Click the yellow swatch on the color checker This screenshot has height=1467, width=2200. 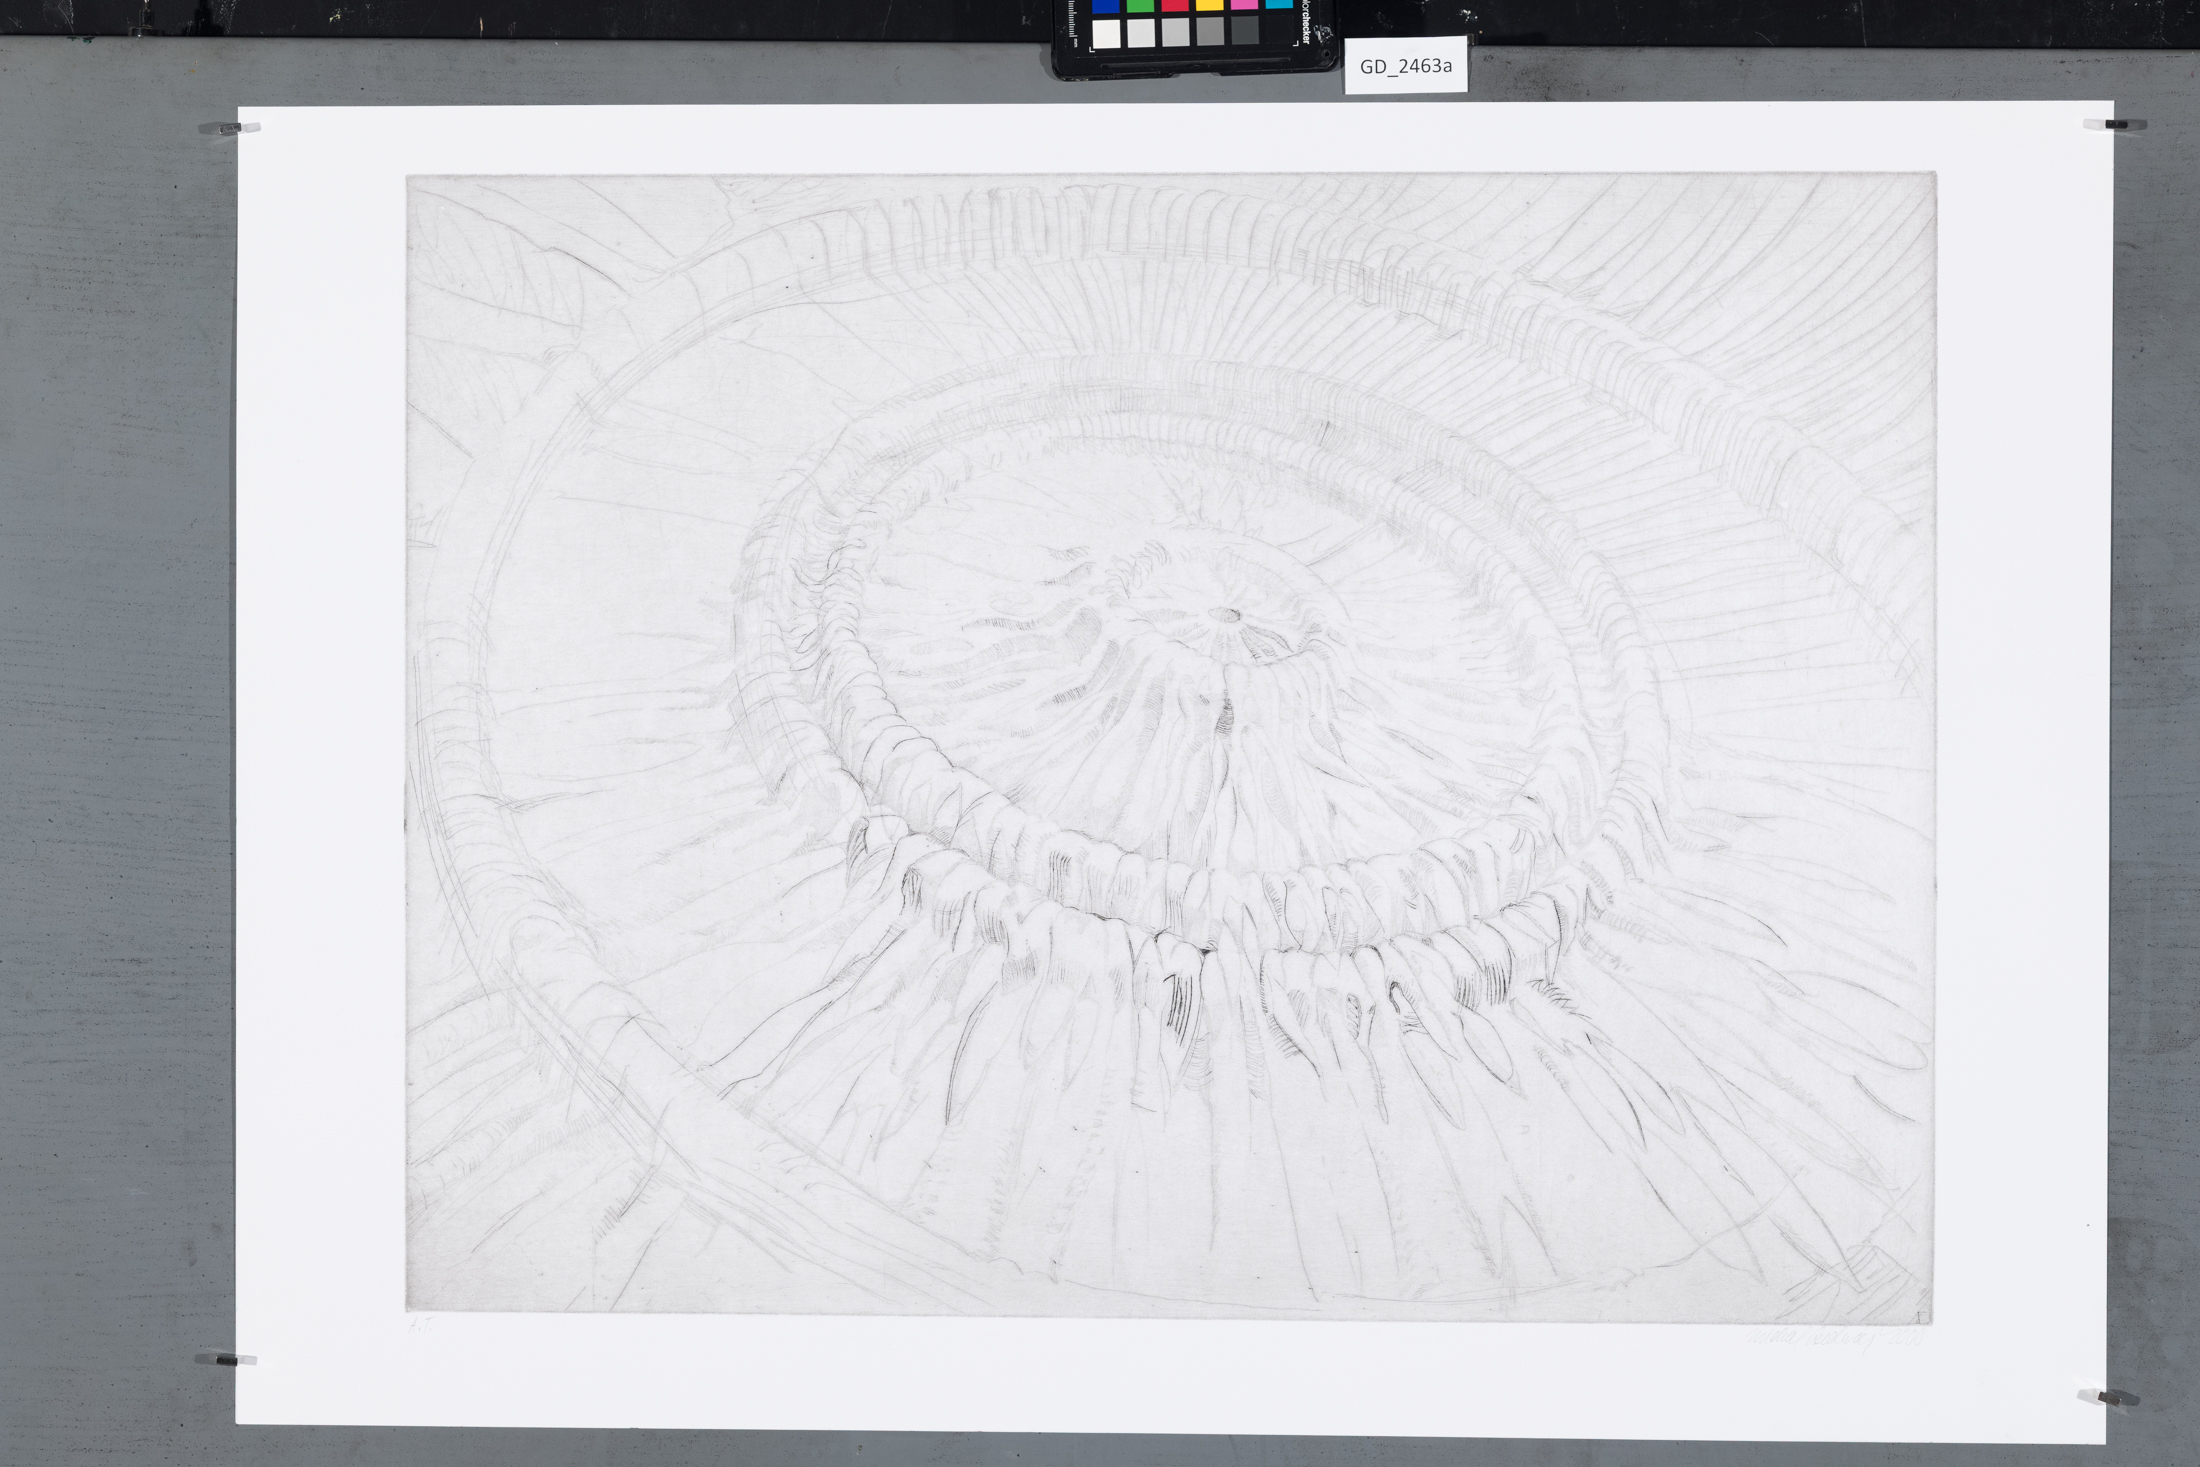(1210, 5)
